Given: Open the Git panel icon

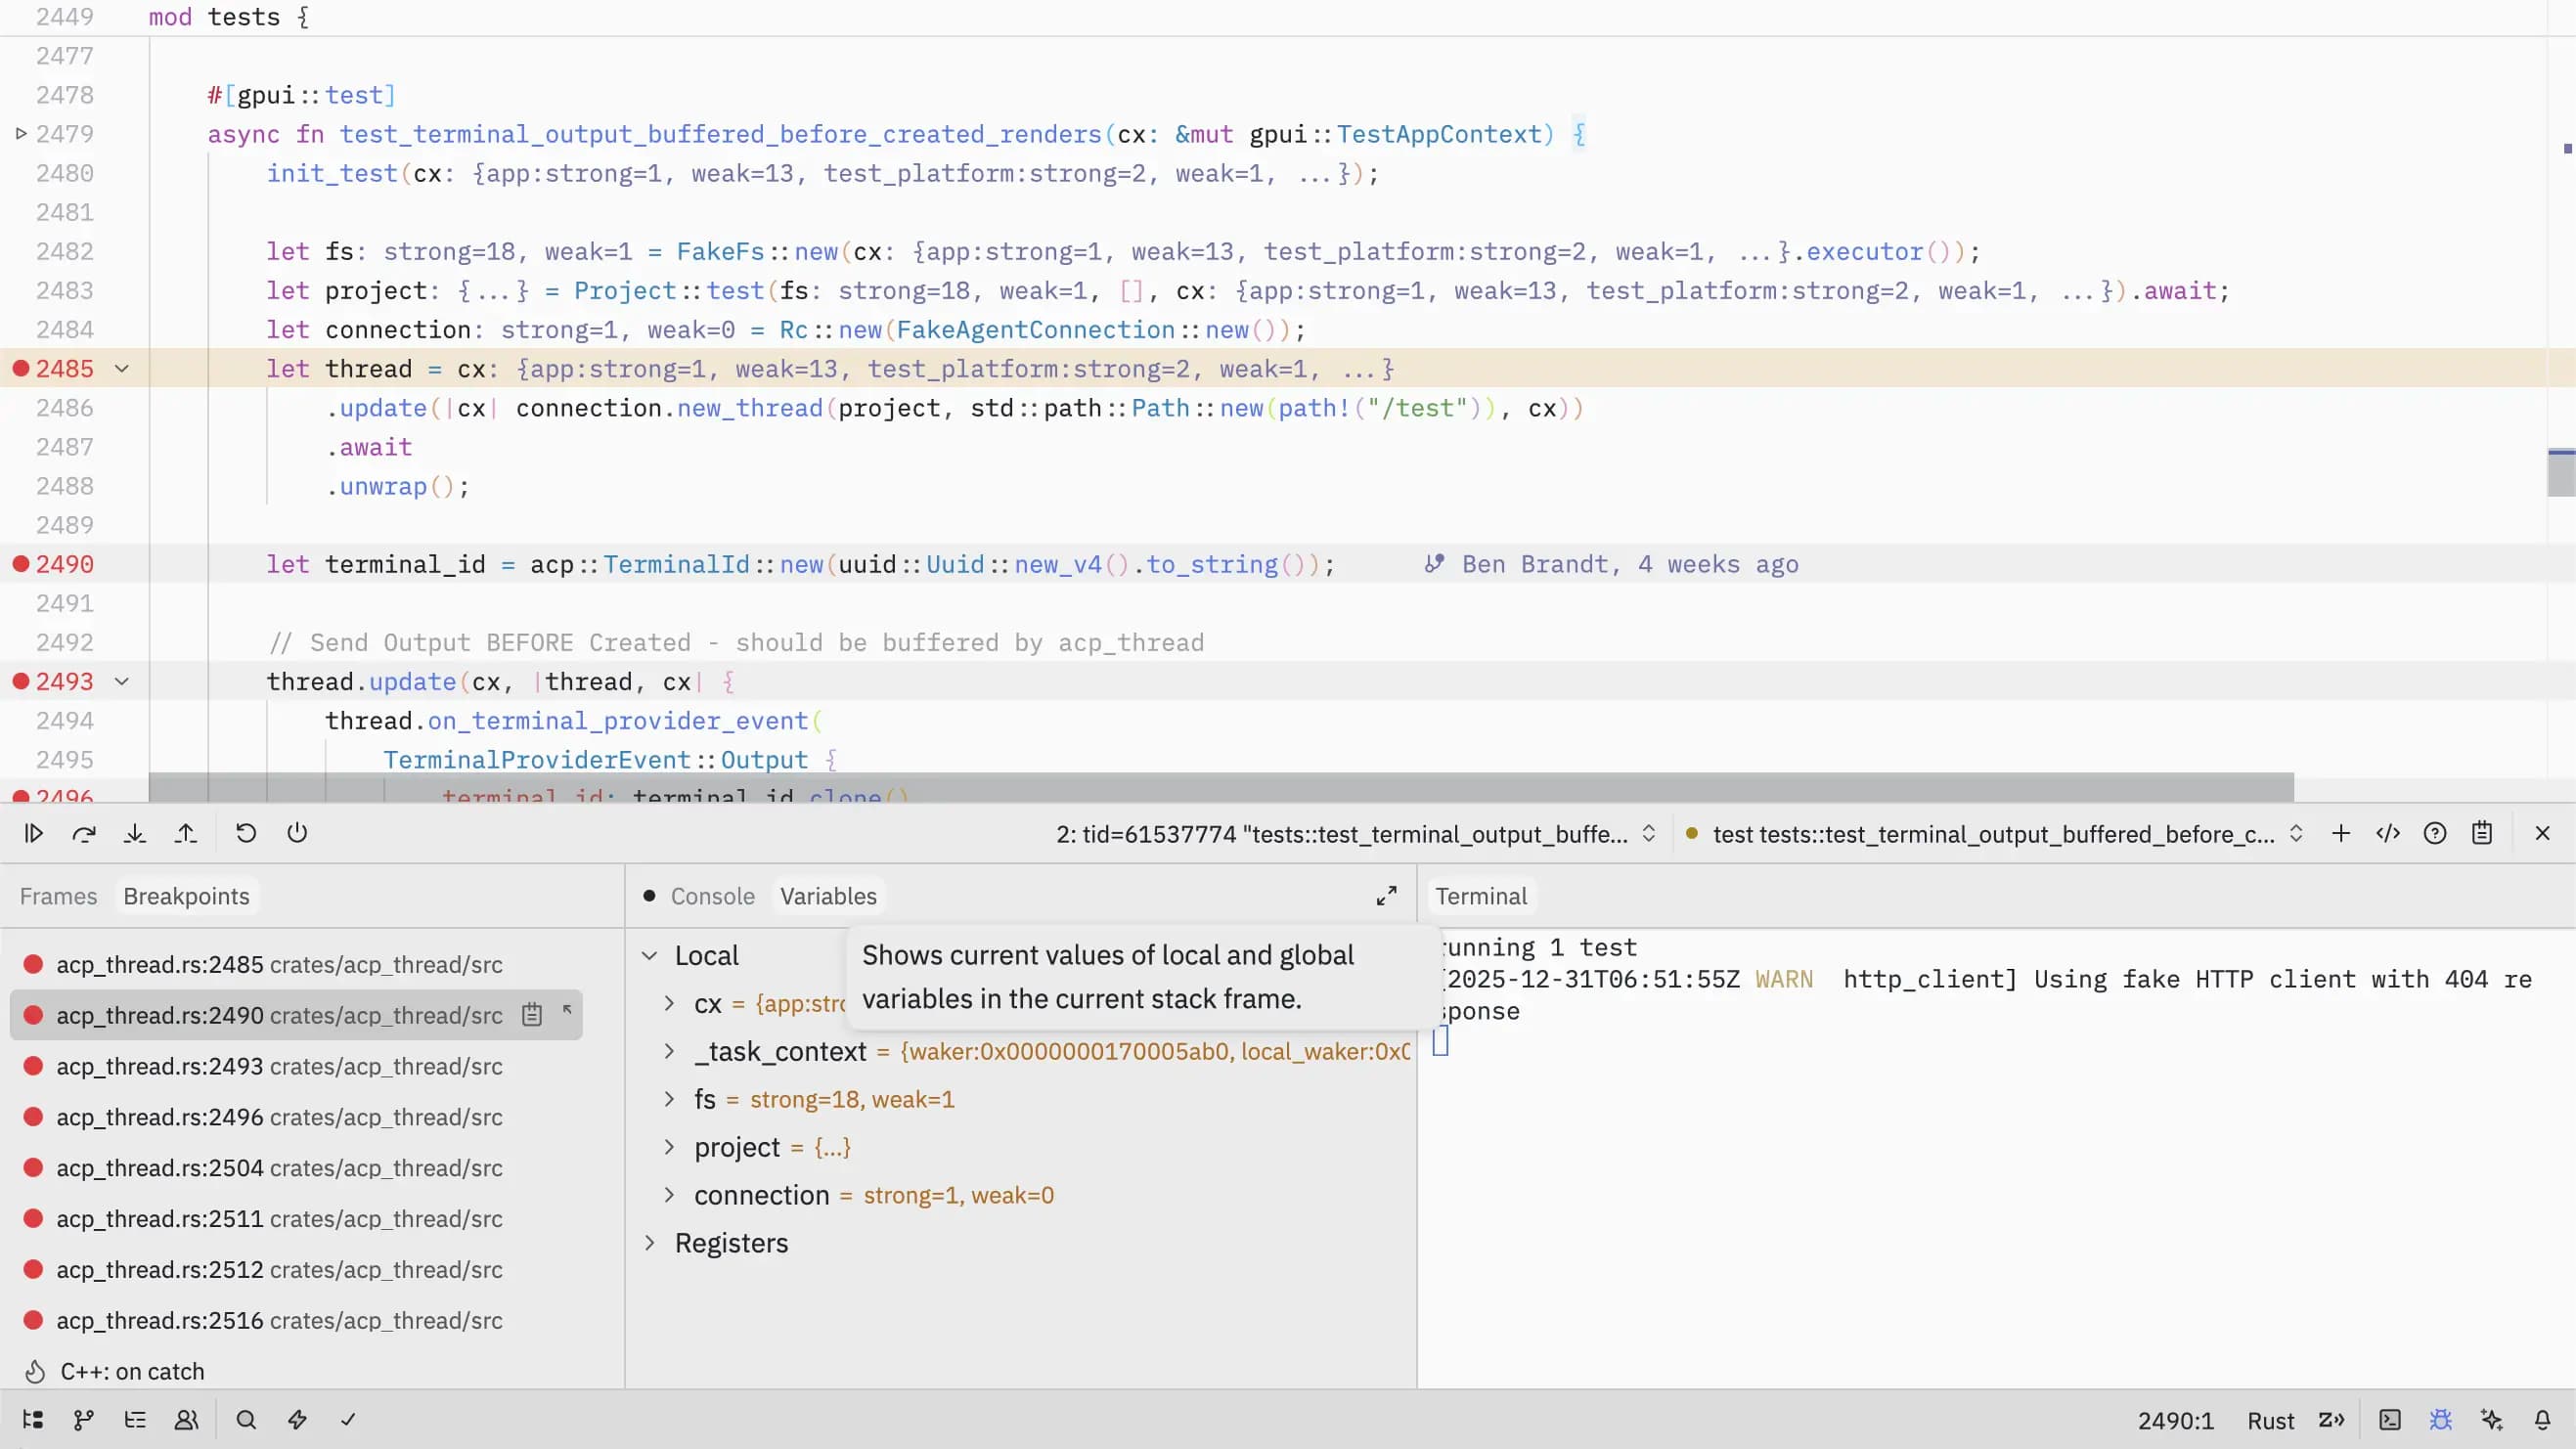Looking at the screenshot, I should (x=83, y=1419).
